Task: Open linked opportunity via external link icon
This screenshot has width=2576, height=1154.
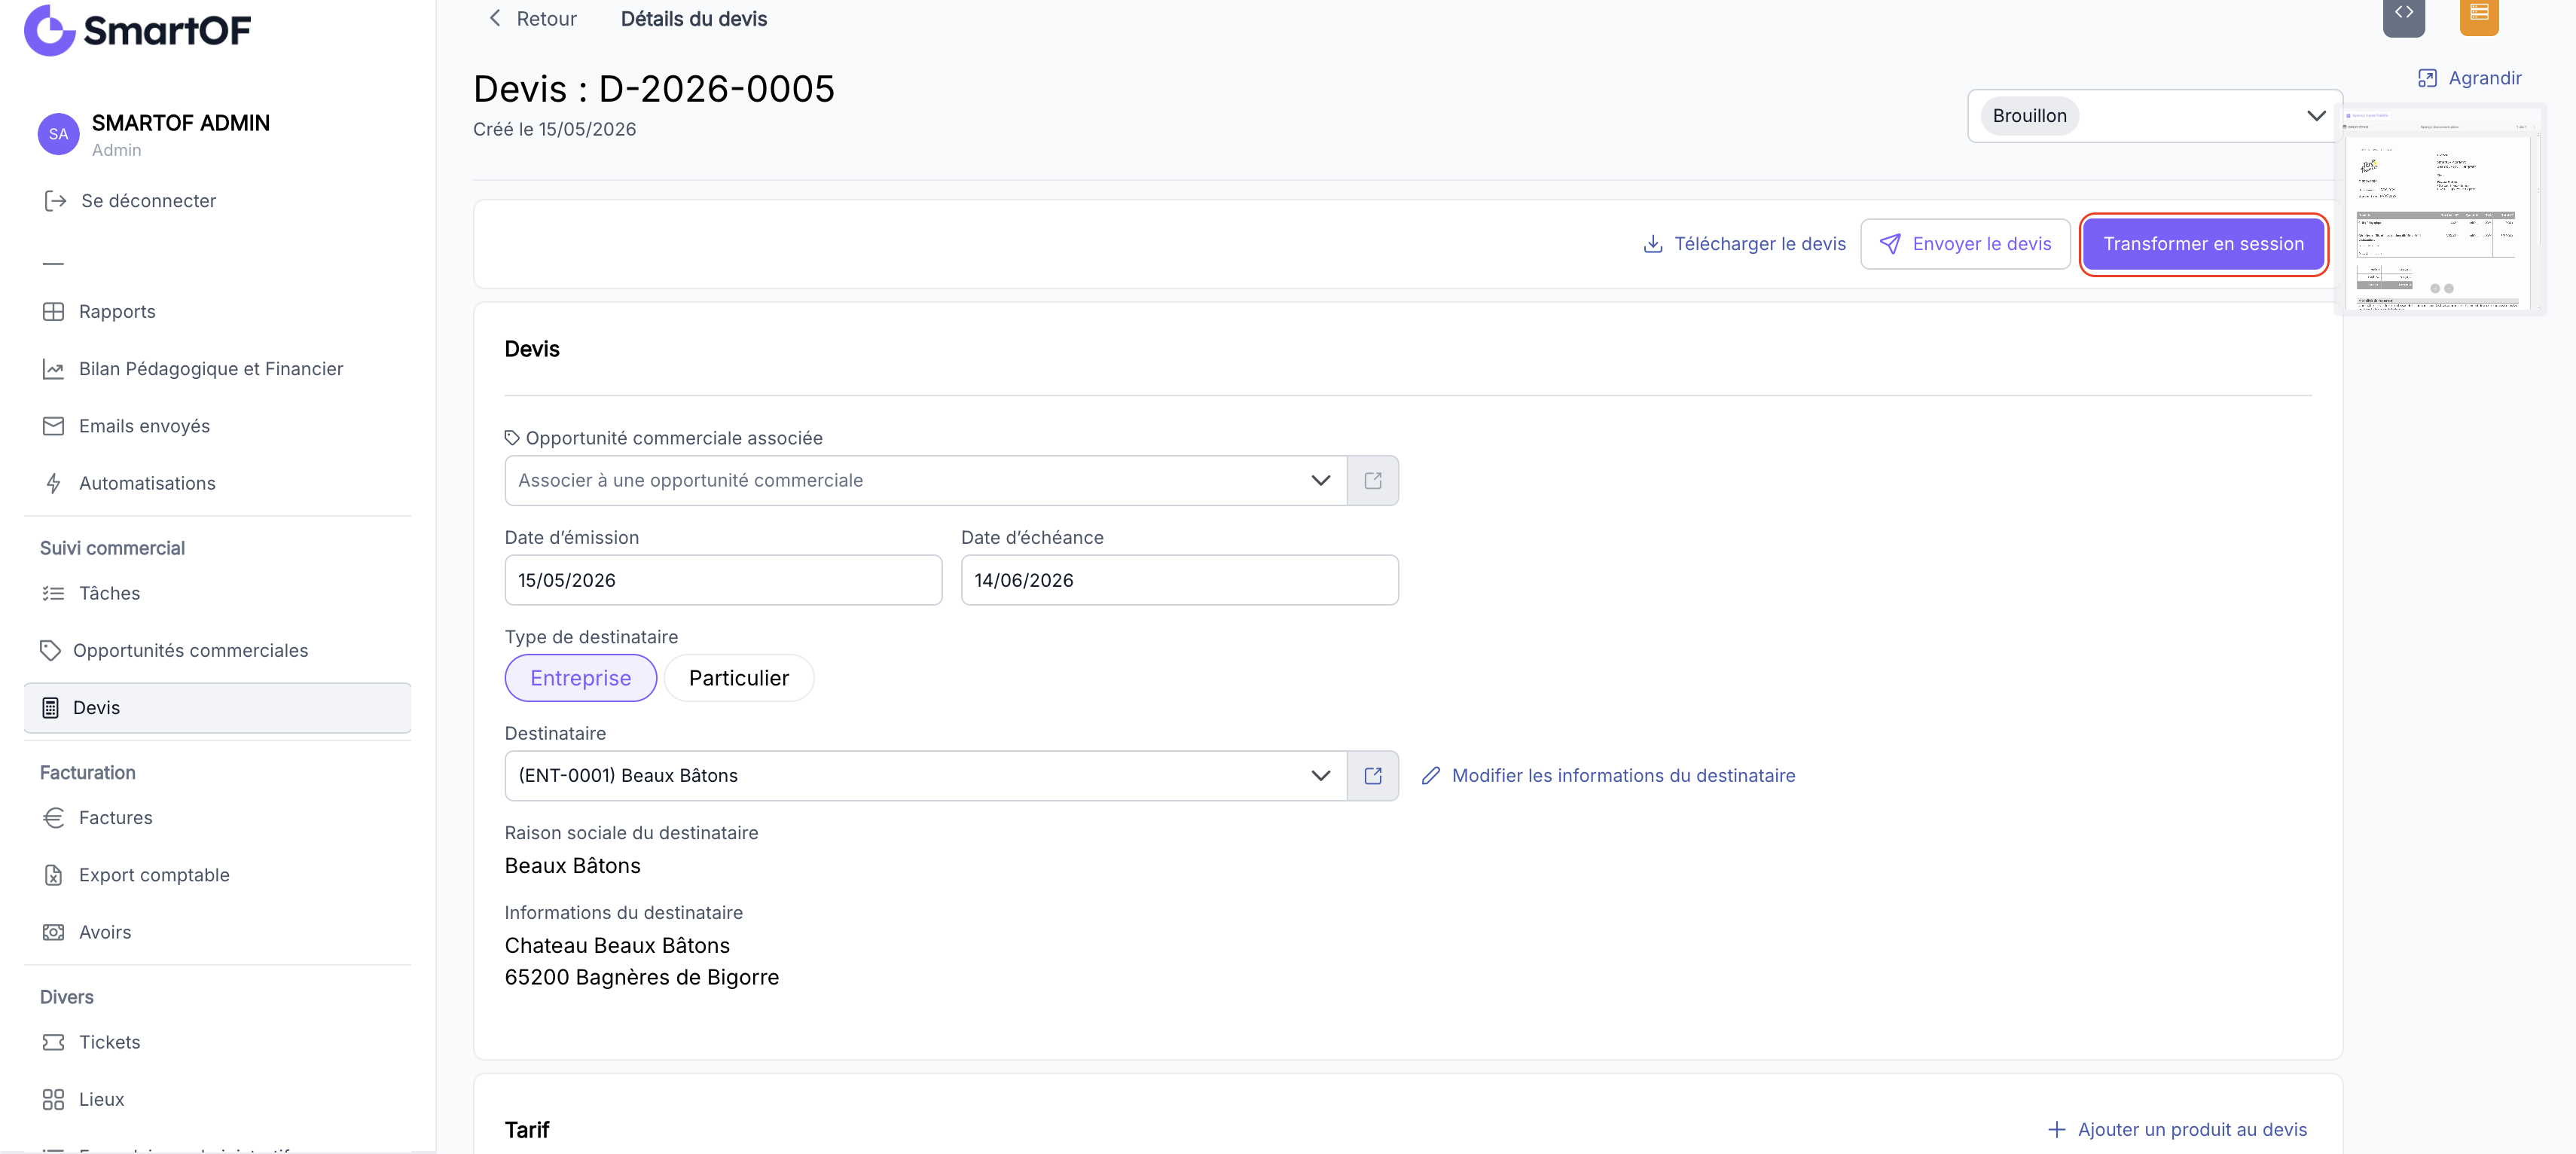Action: point(1372,481)
